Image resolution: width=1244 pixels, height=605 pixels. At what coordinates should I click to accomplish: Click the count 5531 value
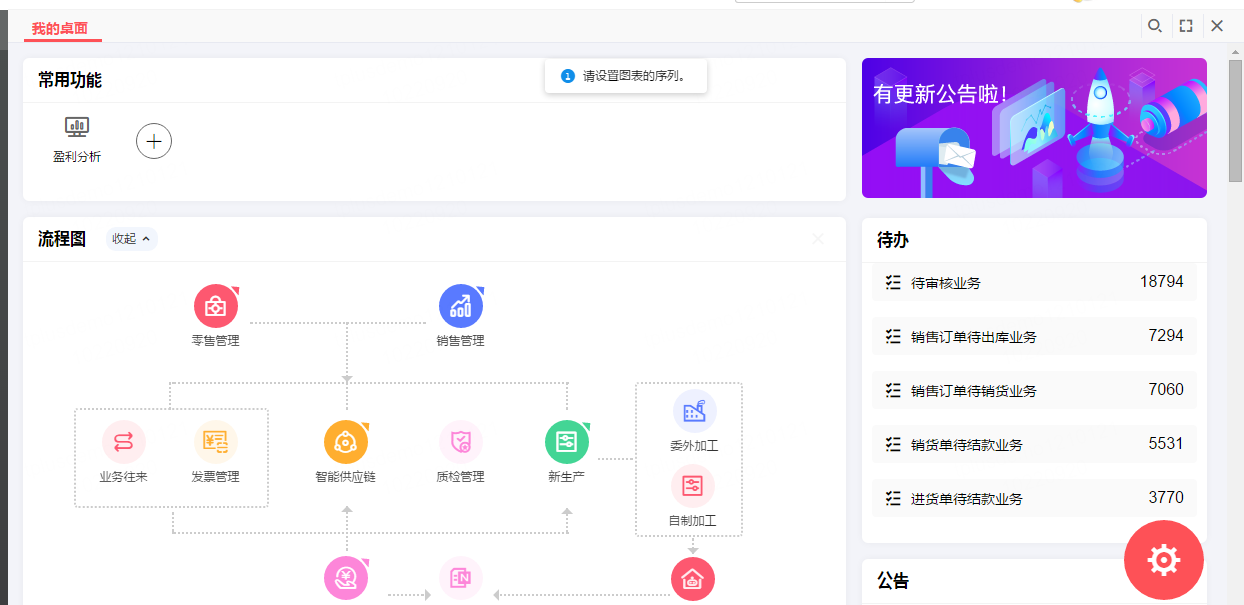[x=1166, y=444]
